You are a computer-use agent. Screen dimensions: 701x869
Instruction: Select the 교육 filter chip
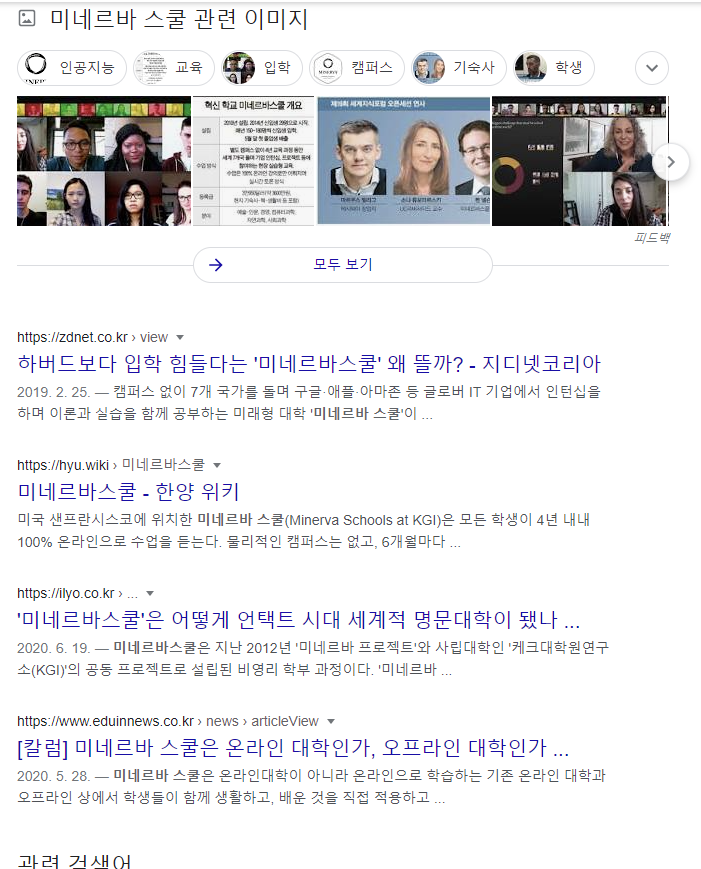coord(174,68)
